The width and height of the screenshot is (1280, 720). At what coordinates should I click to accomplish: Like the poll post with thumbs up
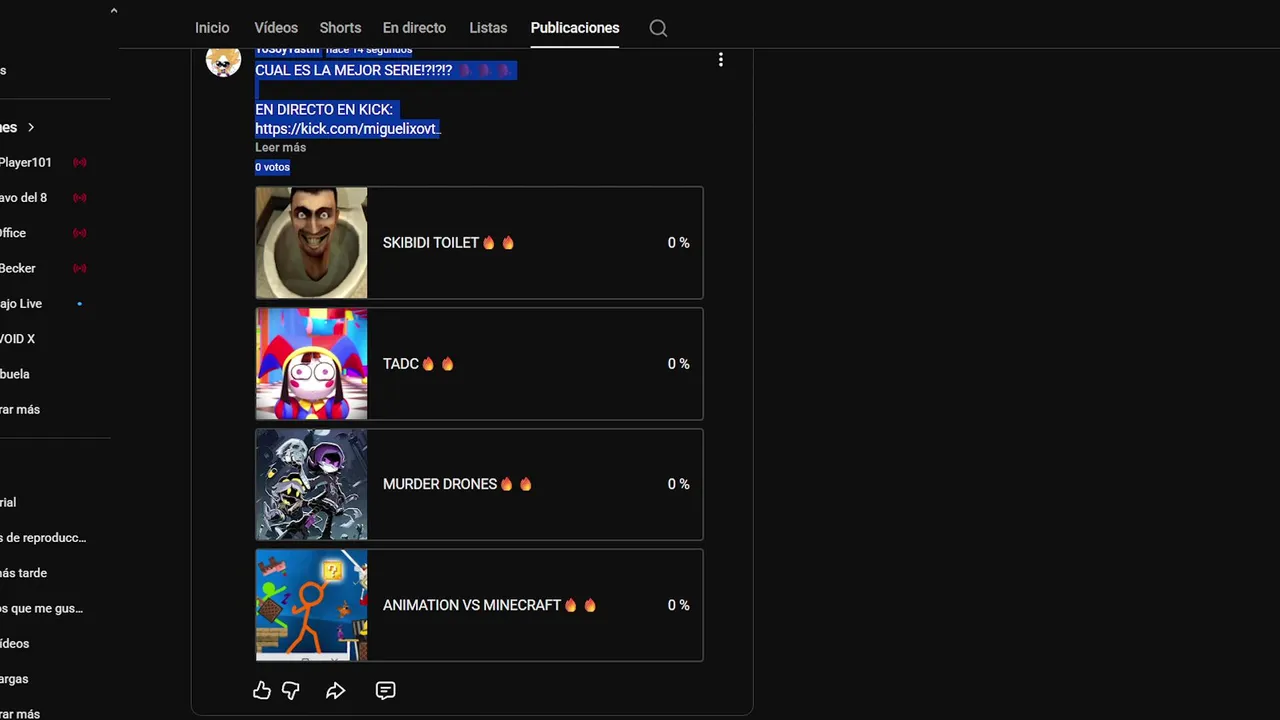click(x=262, y=690)
